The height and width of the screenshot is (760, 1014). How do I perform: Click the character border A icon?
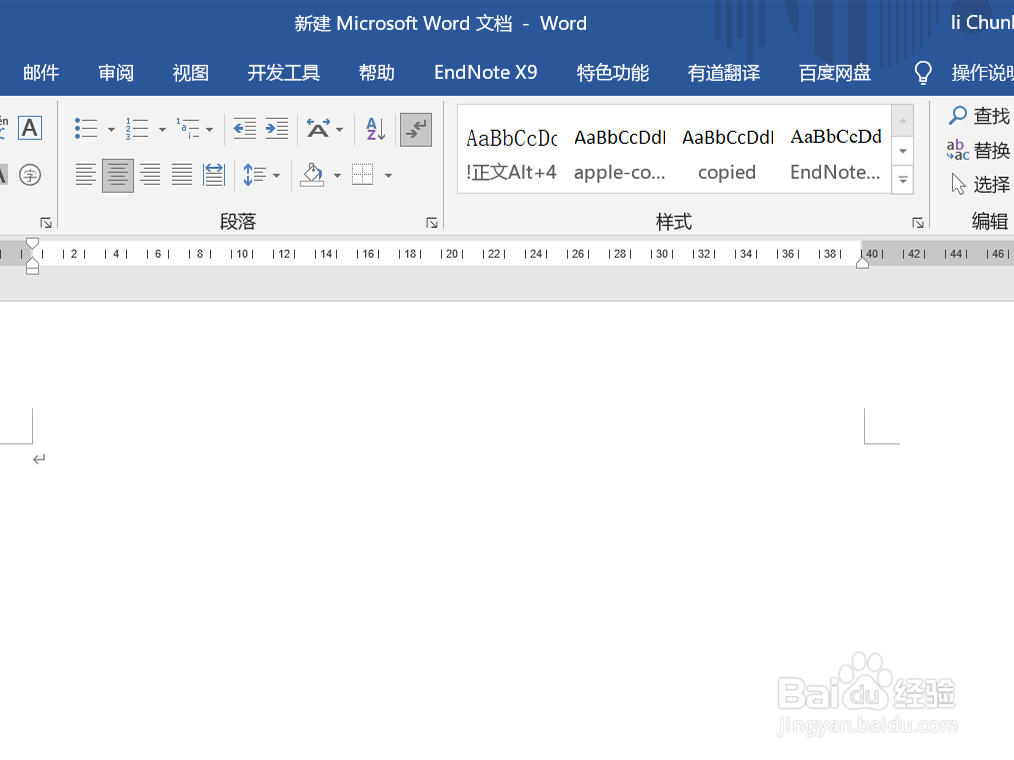(30, 128)
